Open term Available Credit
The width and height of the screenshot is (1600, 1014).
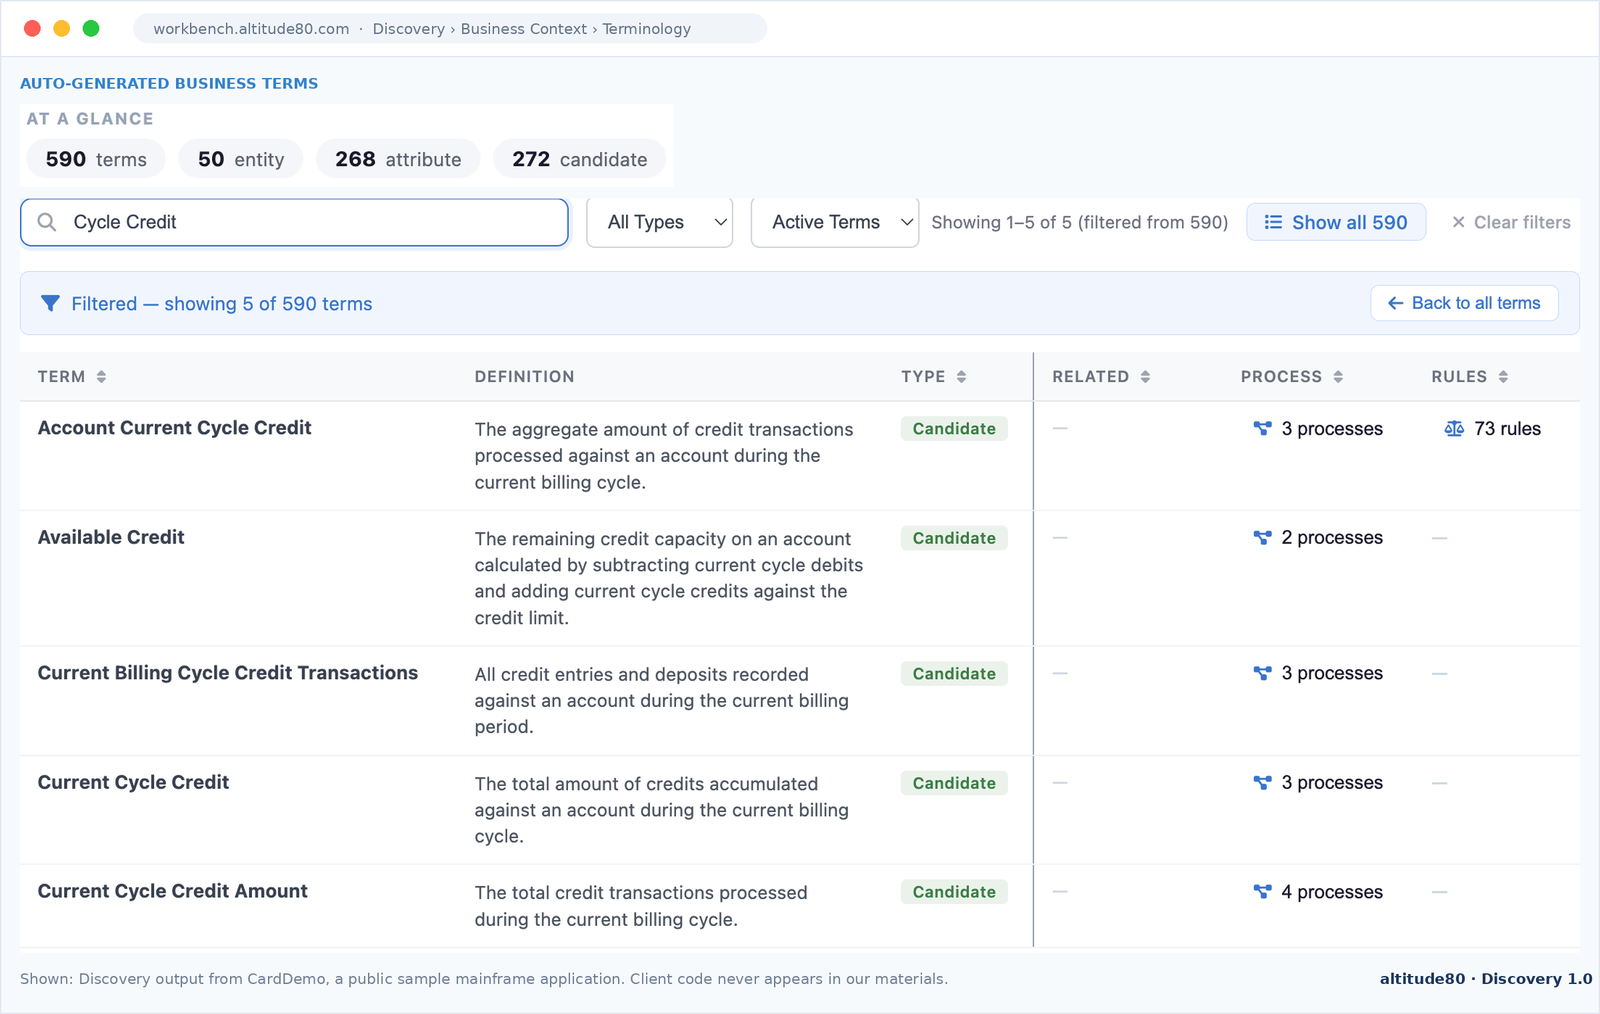point(111,537)
